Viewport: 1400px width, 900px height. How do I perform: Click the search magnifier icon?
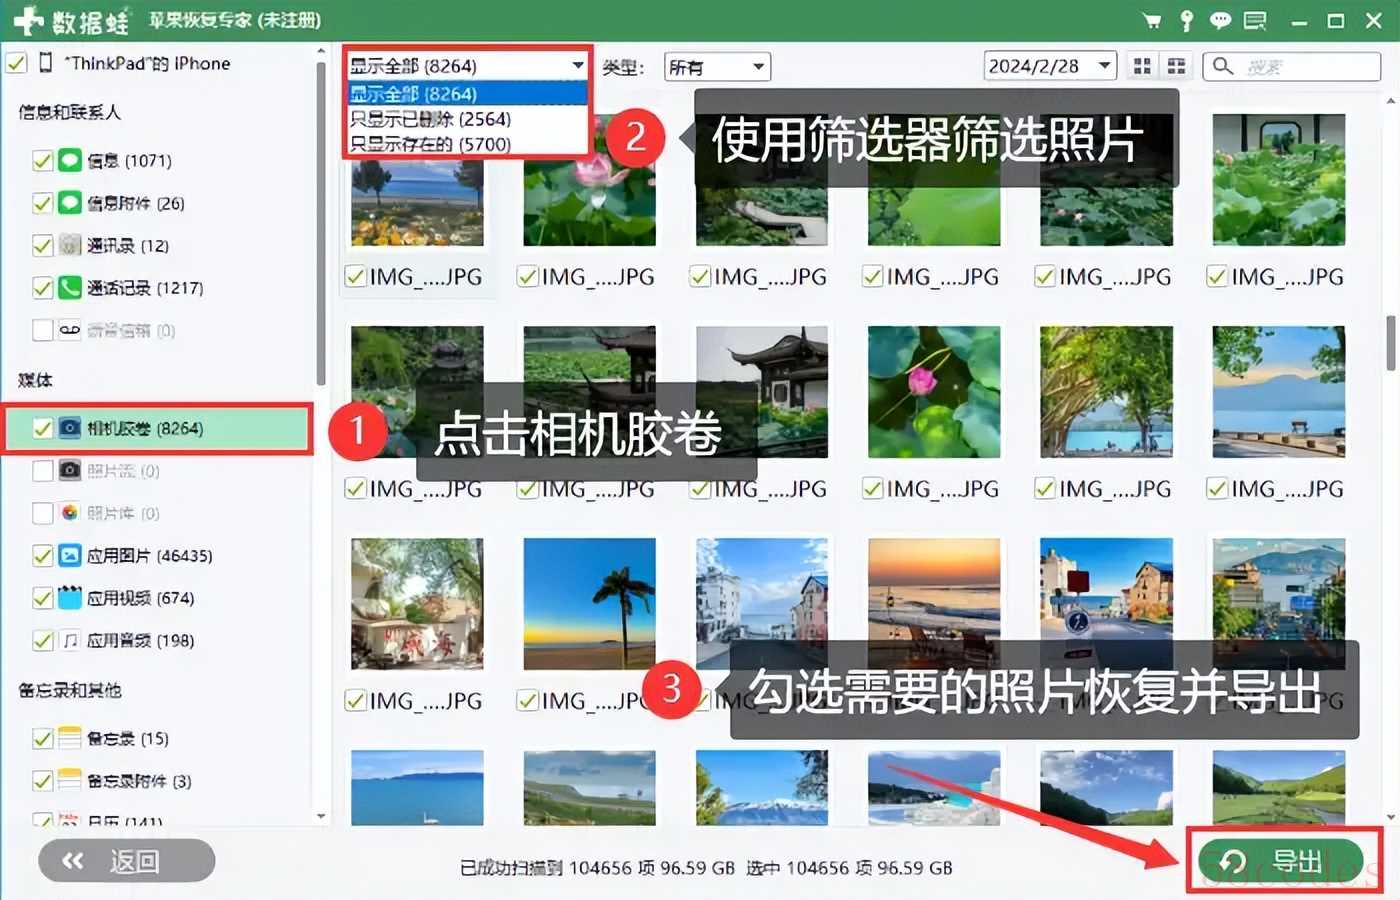pos(1222,67)
